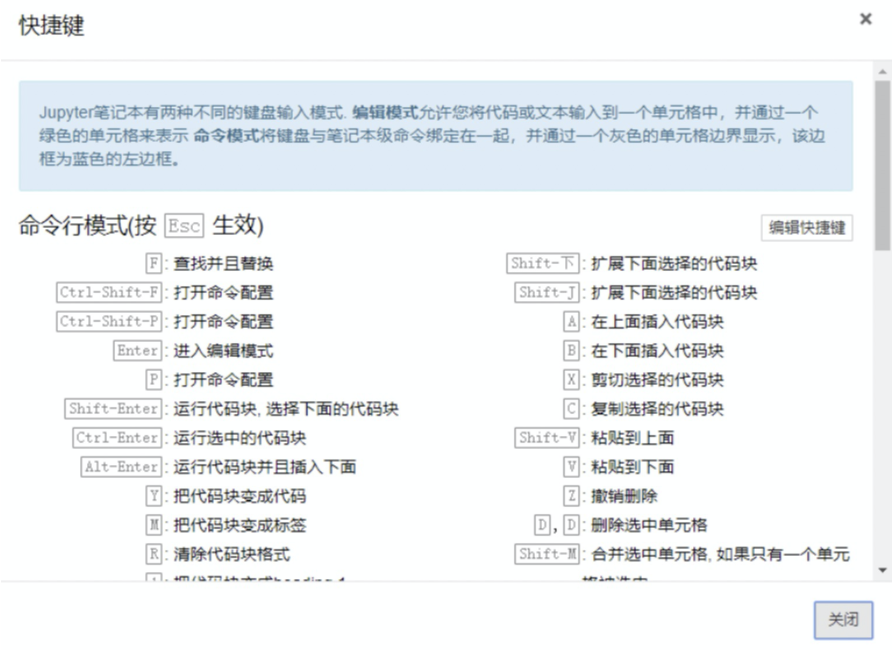
Task: Select the Alt-Enter key badge
Action: (x=122, y=467)
